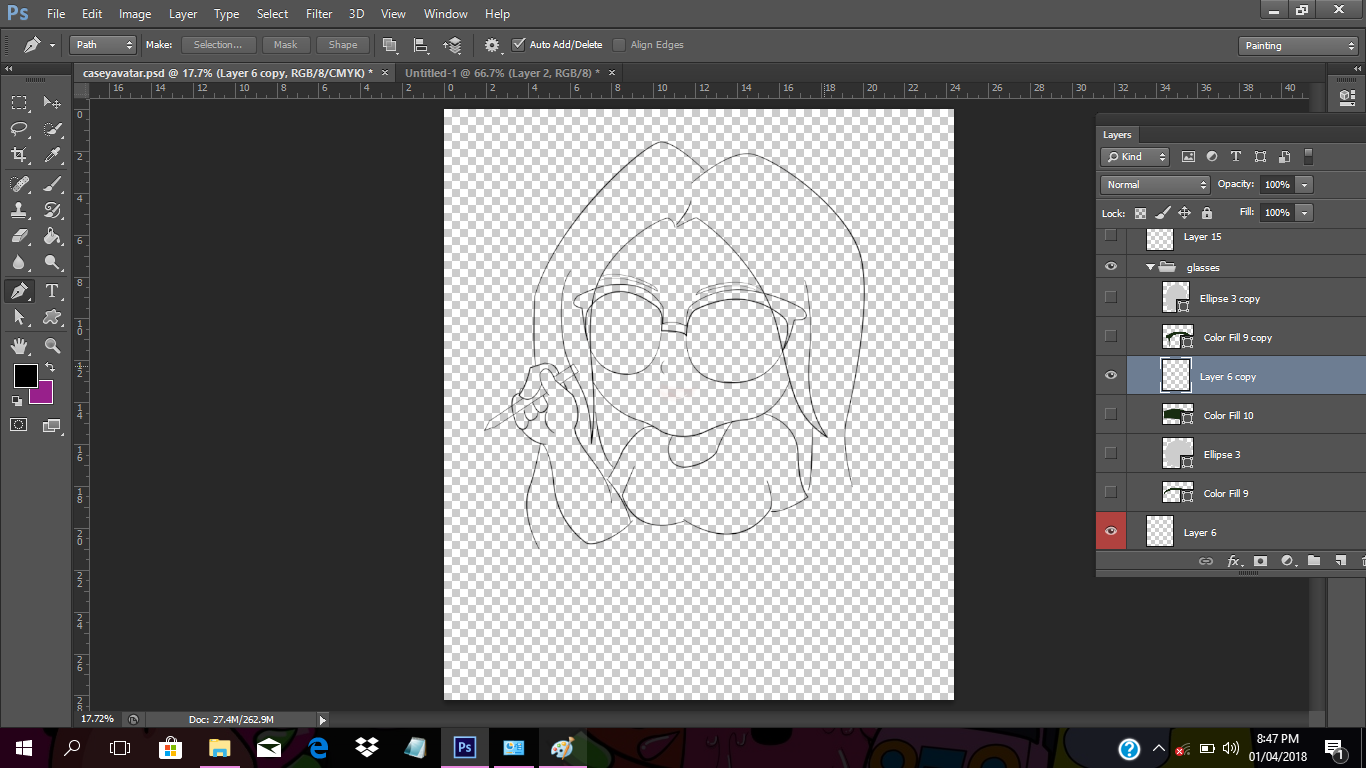Open pen tool gear options
This screenshot has height=768, width=1366.
pyautogui.click(x=492, y=45)
